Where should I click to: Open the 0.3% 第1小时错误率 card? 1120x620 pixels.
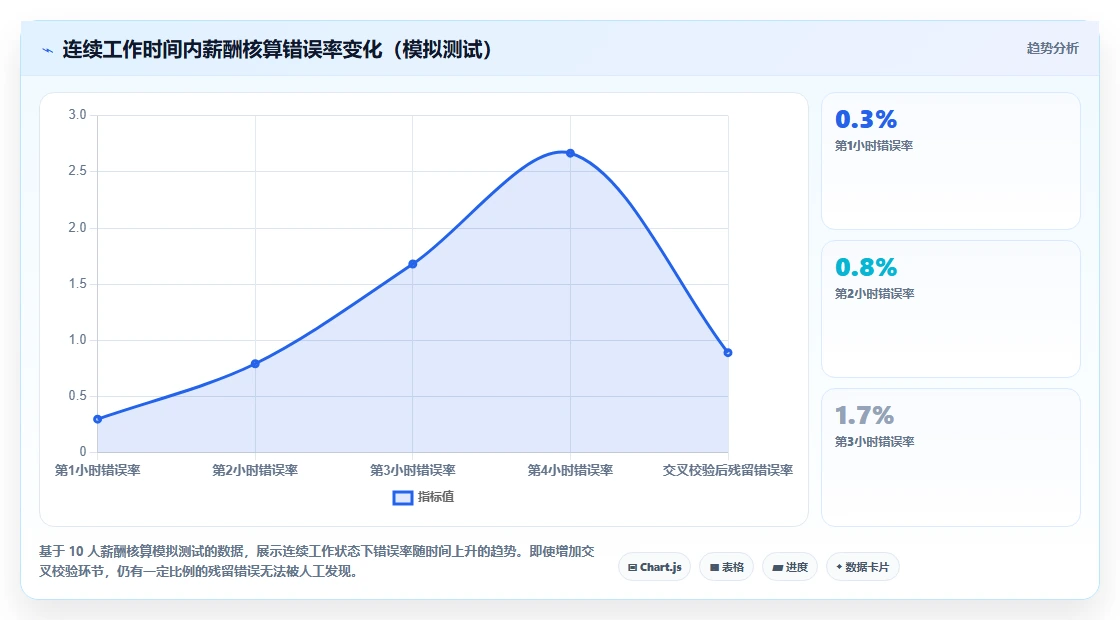951,161
